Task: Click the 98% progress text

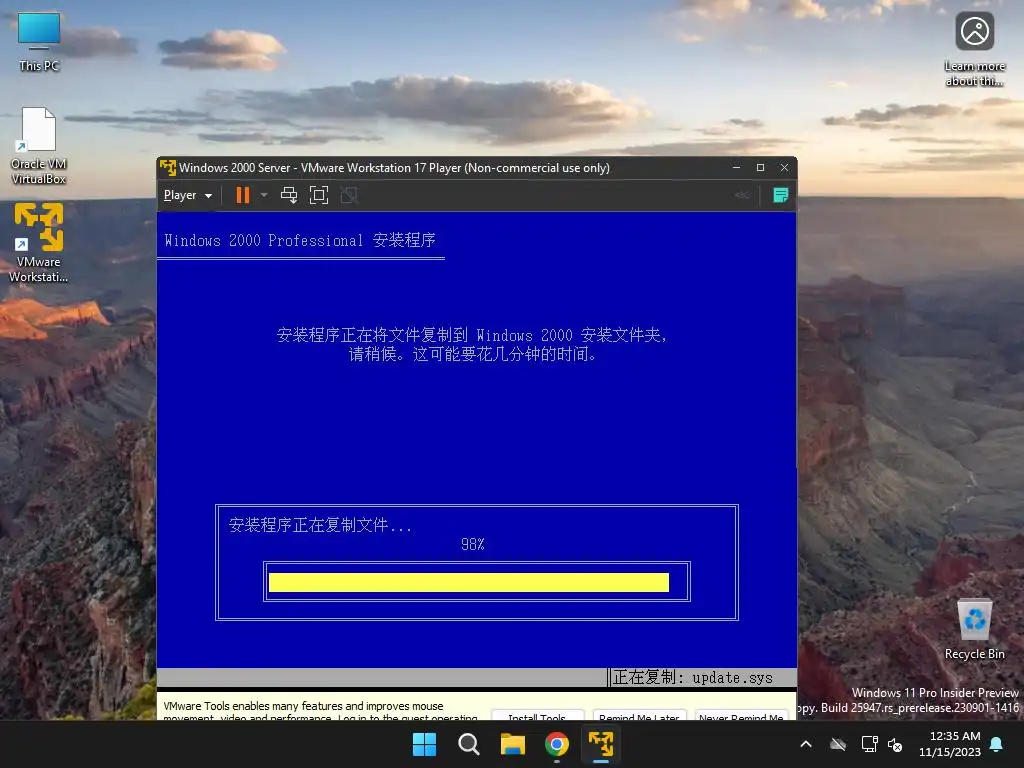Action: 473,545
